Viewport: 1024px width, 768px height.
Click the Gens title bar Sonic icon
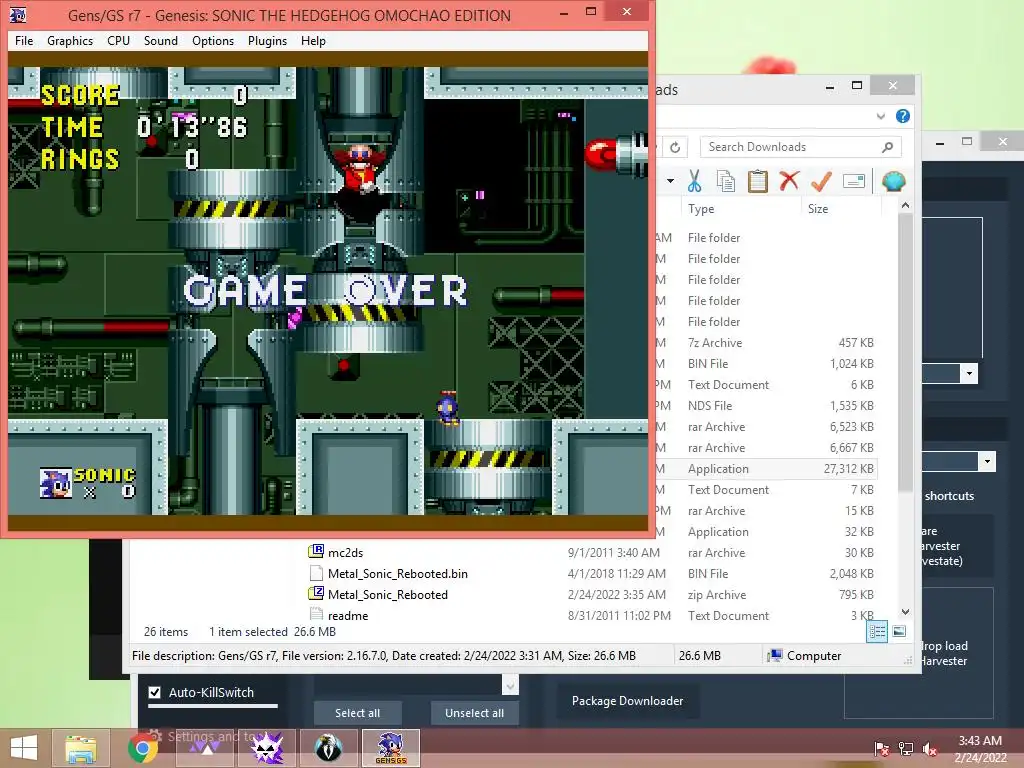pyautogui.click(x=18, y=14)
